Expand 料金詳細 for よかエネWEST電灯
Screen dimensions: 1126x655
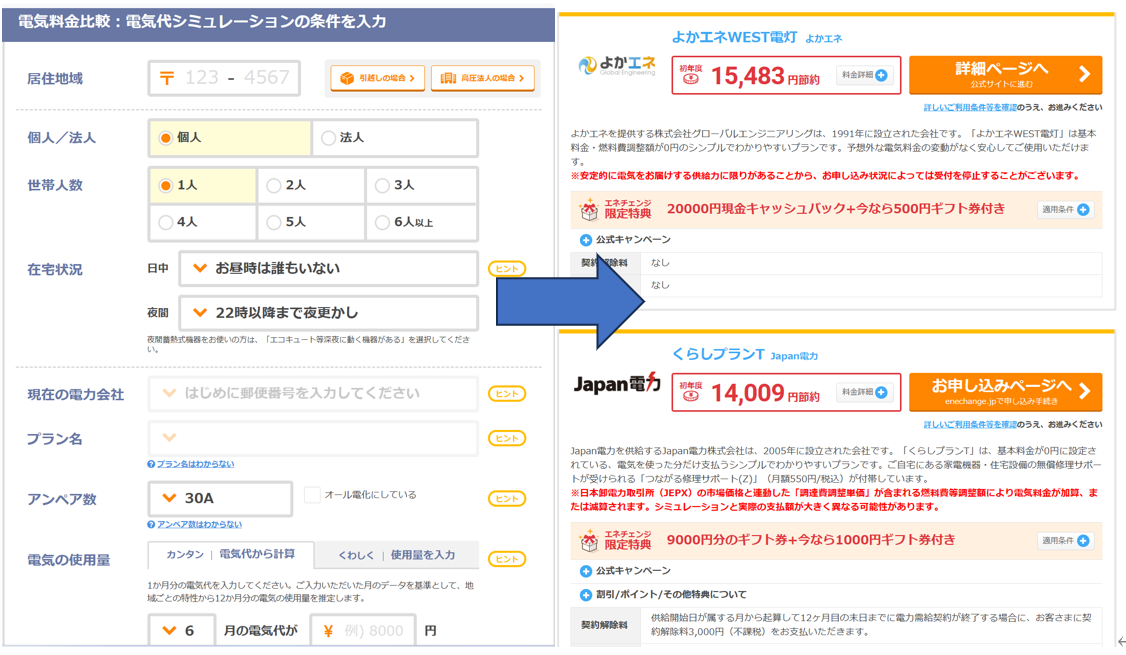tap(865, 75)
